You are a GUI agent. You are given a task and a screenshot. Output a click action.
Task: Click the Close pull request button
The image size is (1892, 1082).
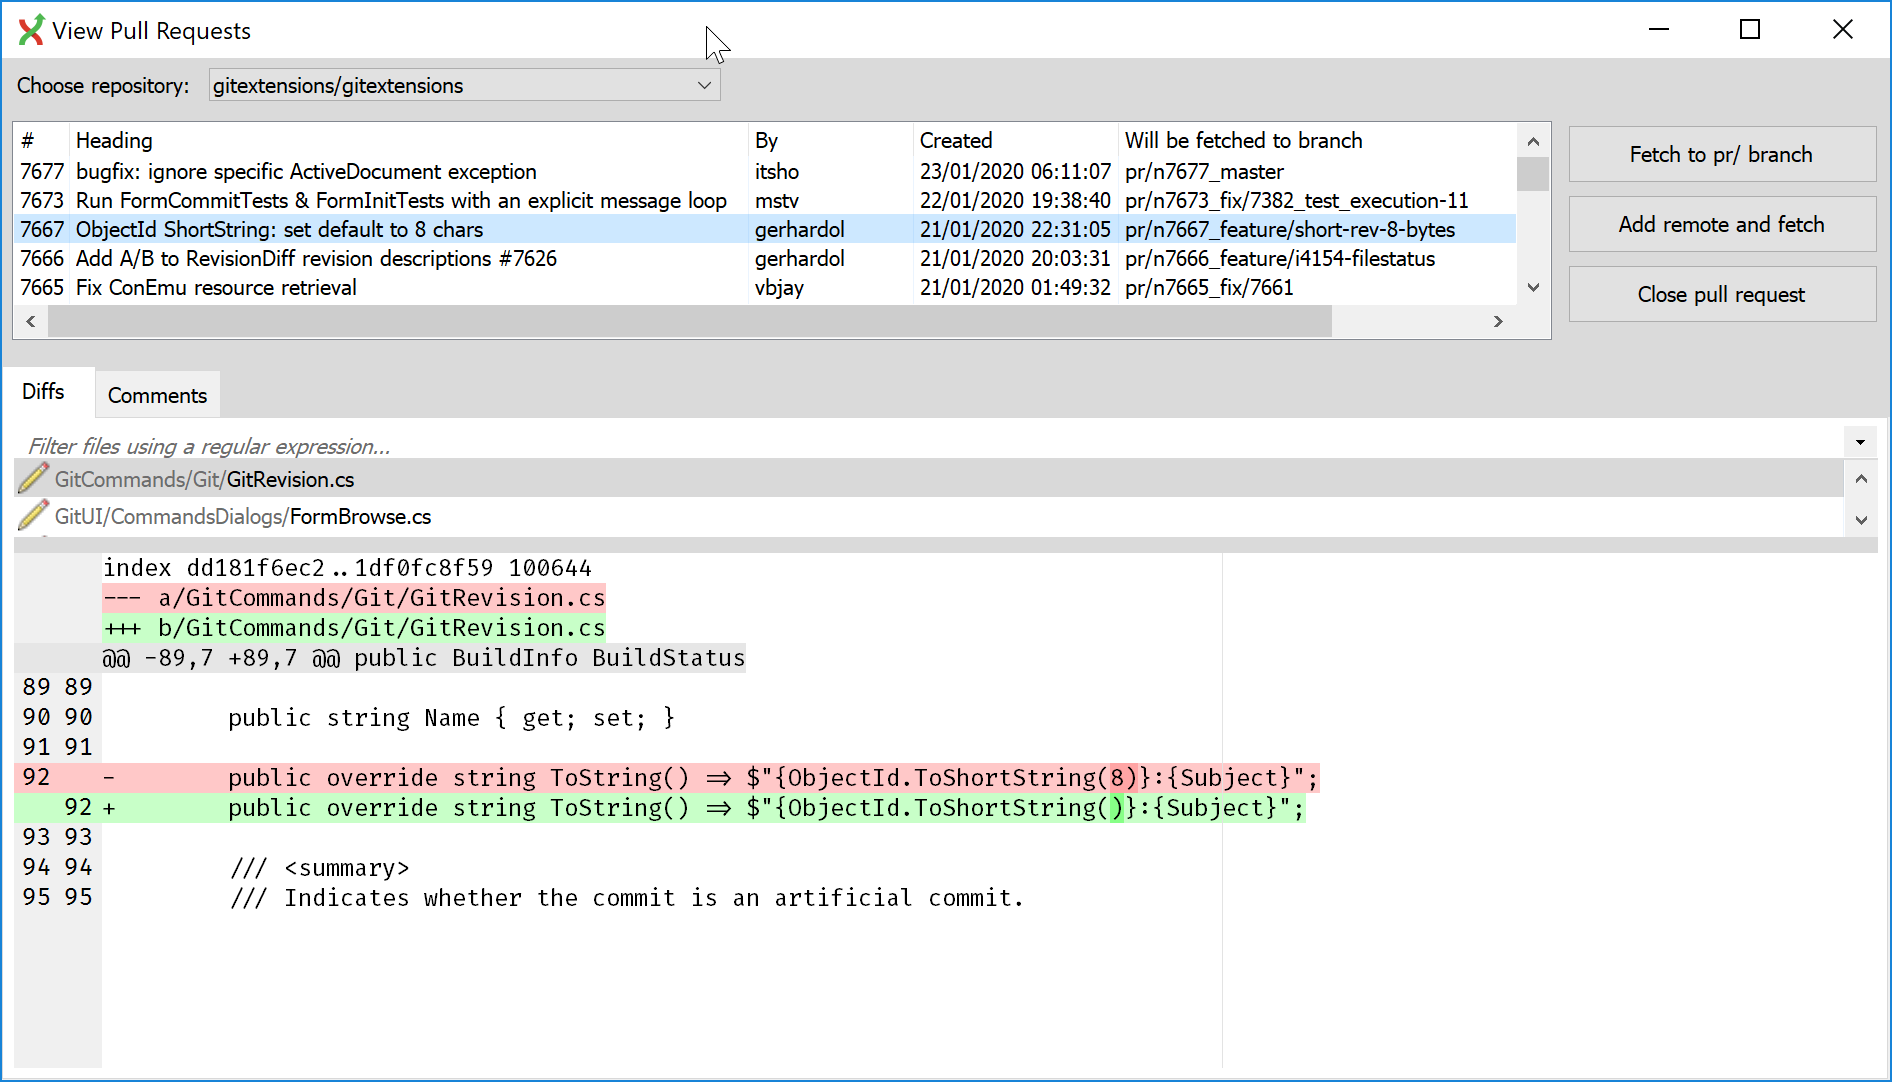pos(1721,294)
